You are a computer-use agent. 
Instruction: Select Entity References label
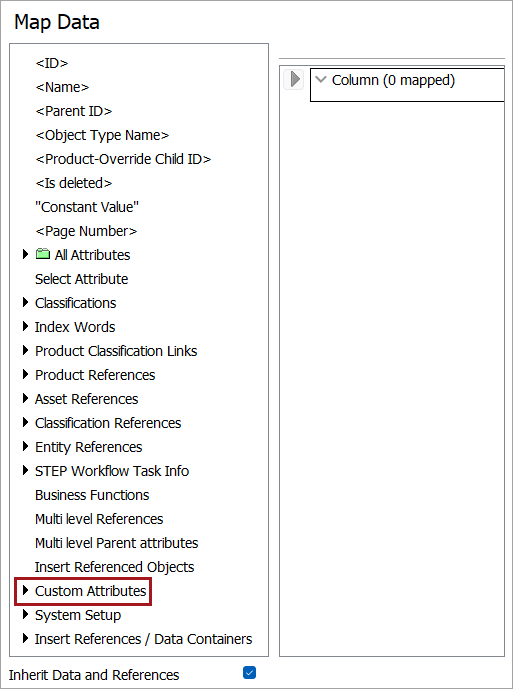coord(89,447)
